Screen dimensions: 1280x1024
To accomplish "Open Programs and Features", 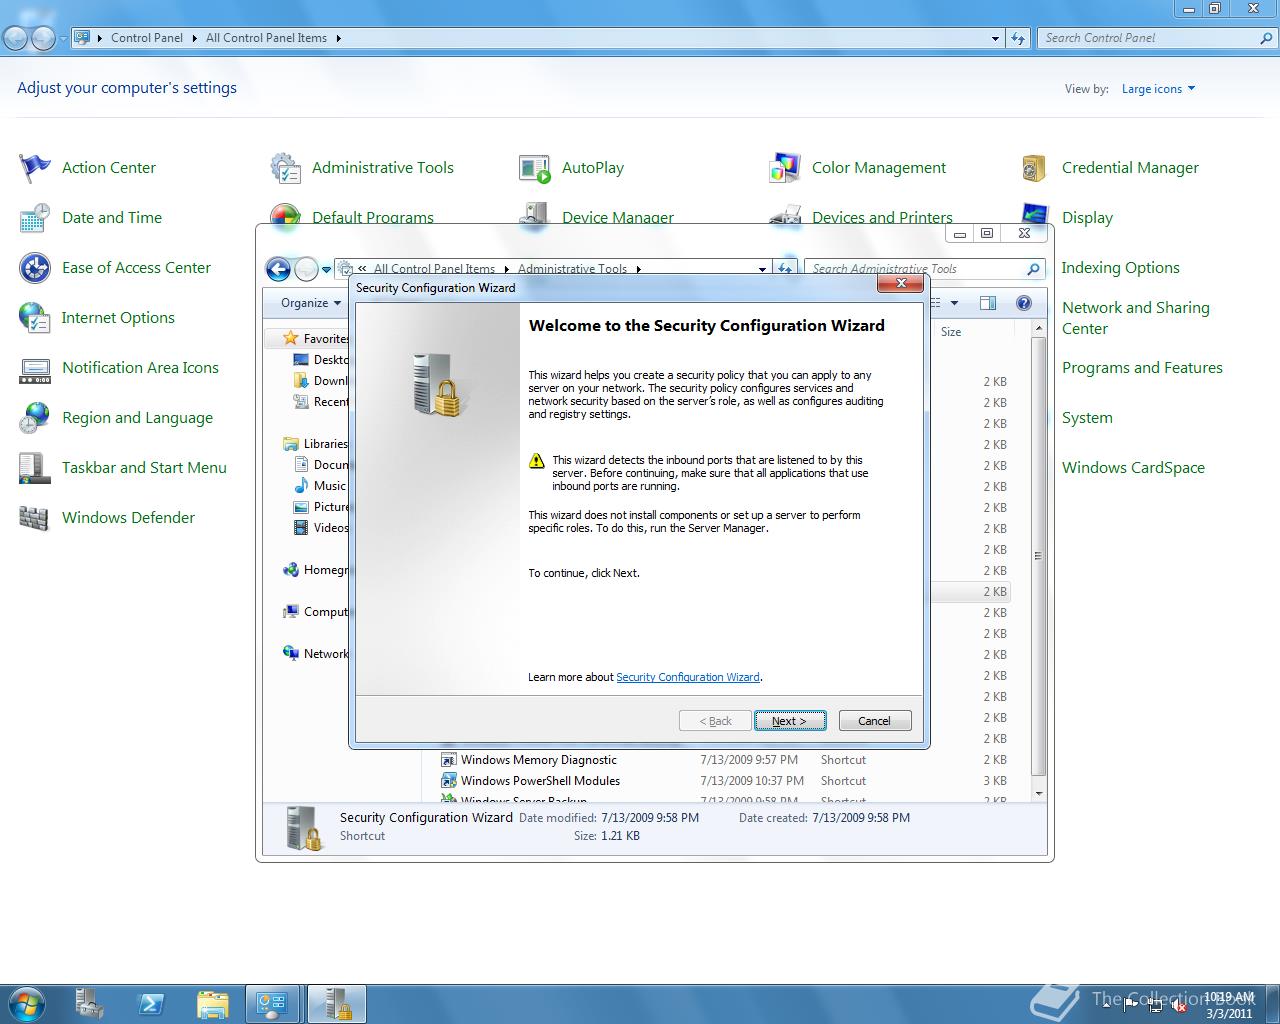I will [1142, 368].
